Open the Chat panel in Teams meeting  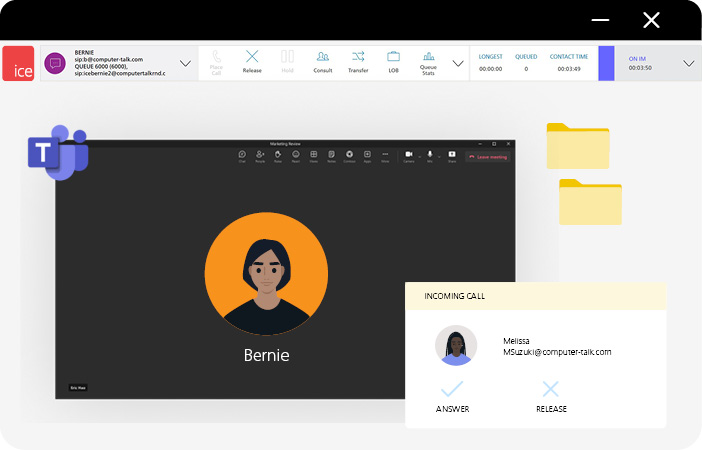[242, 155]
